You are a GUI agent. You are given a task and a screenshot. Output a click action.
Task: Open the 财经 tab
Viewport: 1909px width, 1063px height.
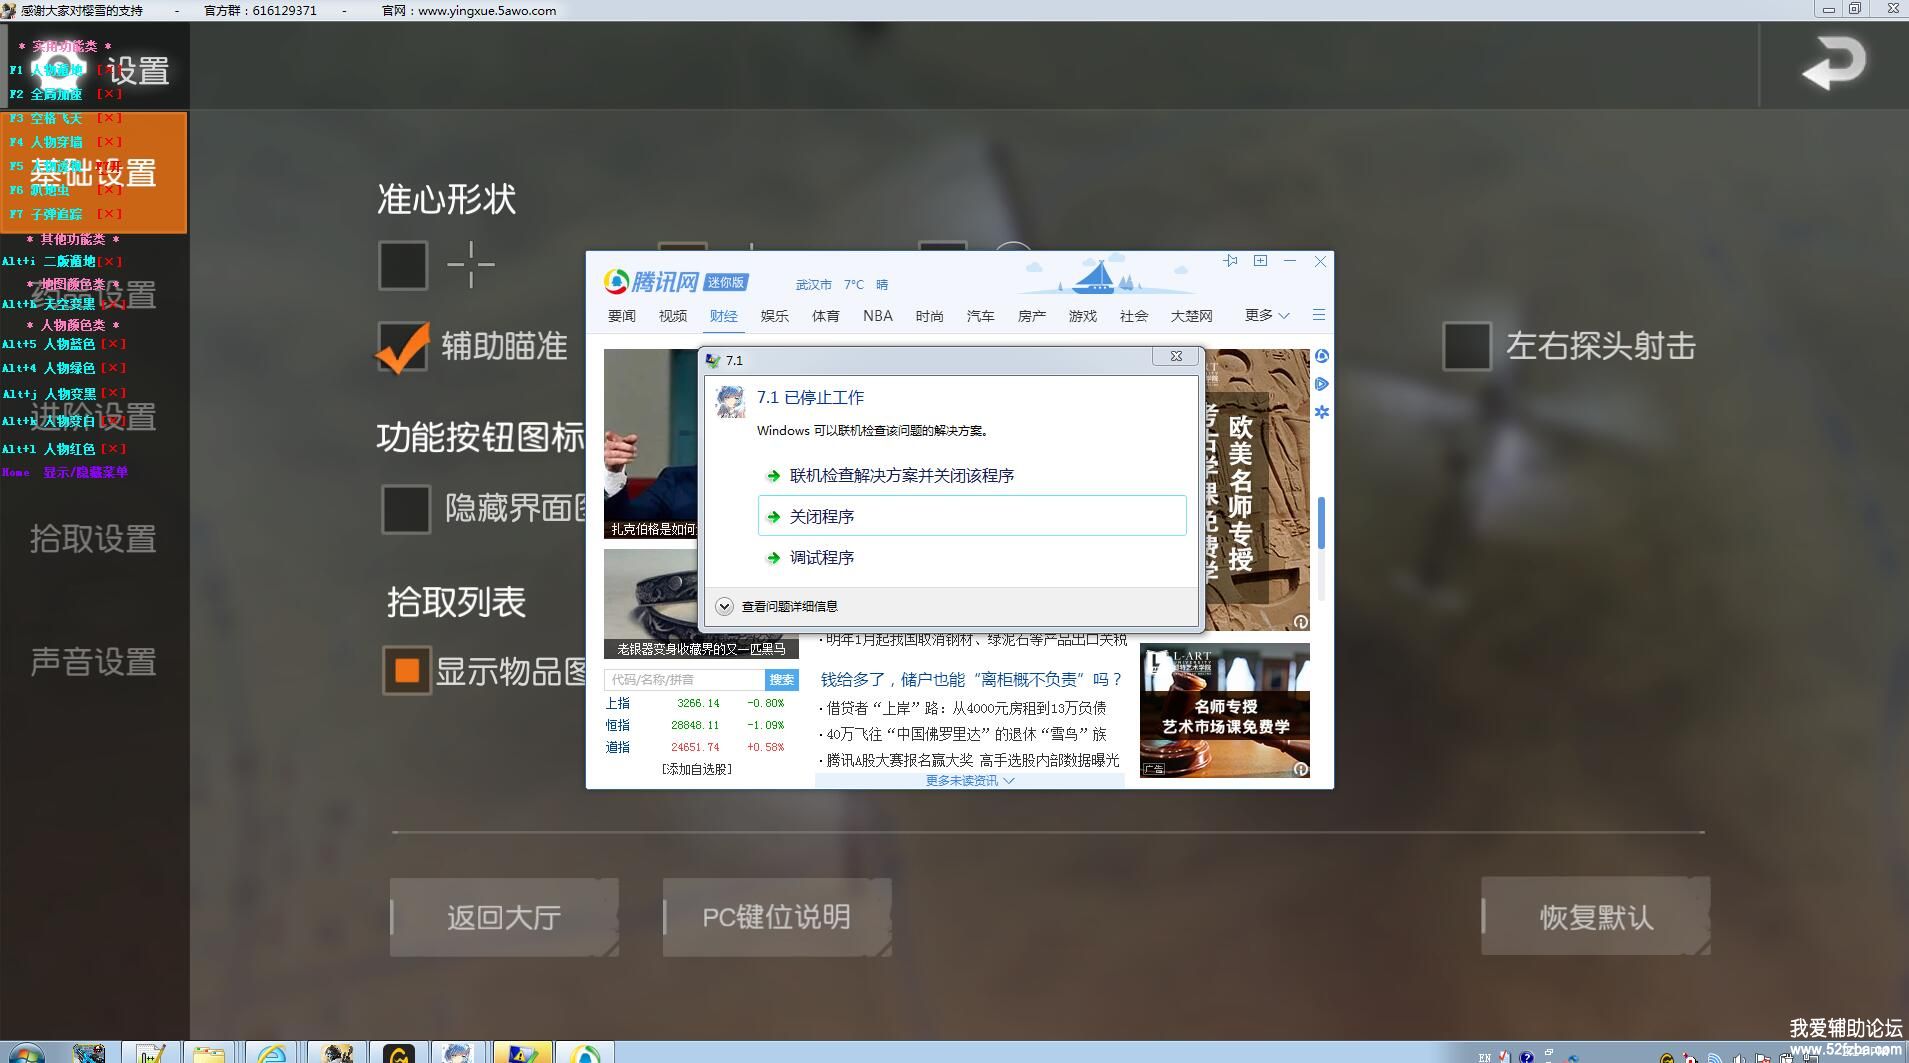coord(723,316)
